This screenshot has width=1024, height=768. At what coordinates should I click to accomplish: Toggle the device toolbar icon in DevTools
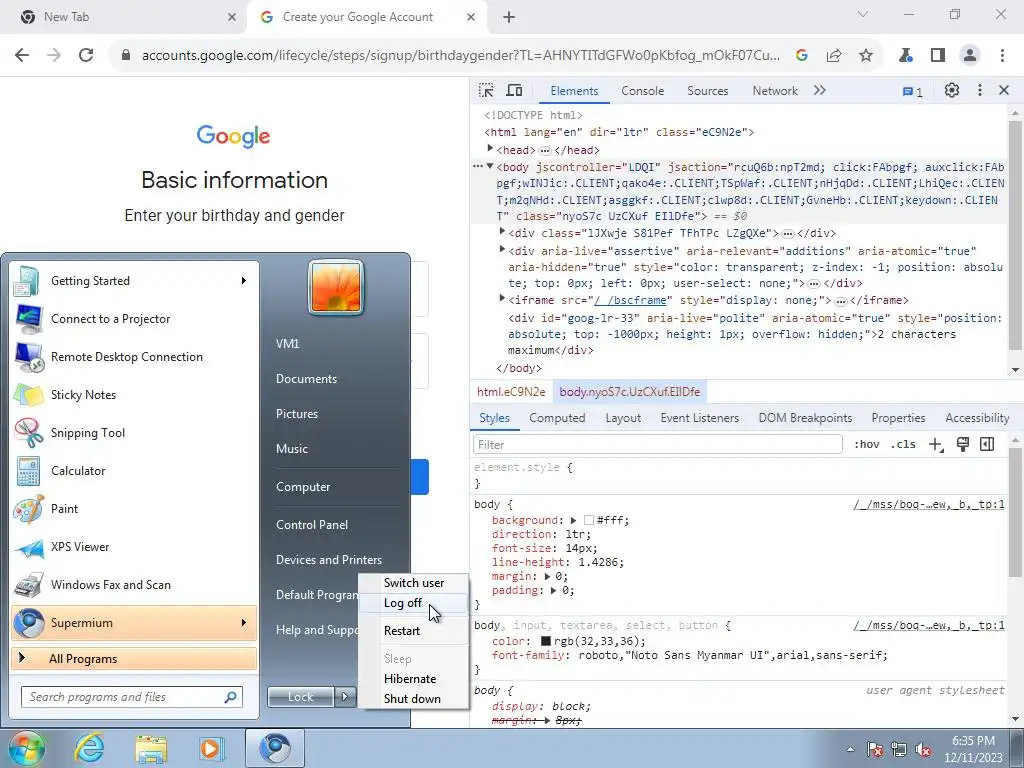pyautogui.click(x=515, y=91)
